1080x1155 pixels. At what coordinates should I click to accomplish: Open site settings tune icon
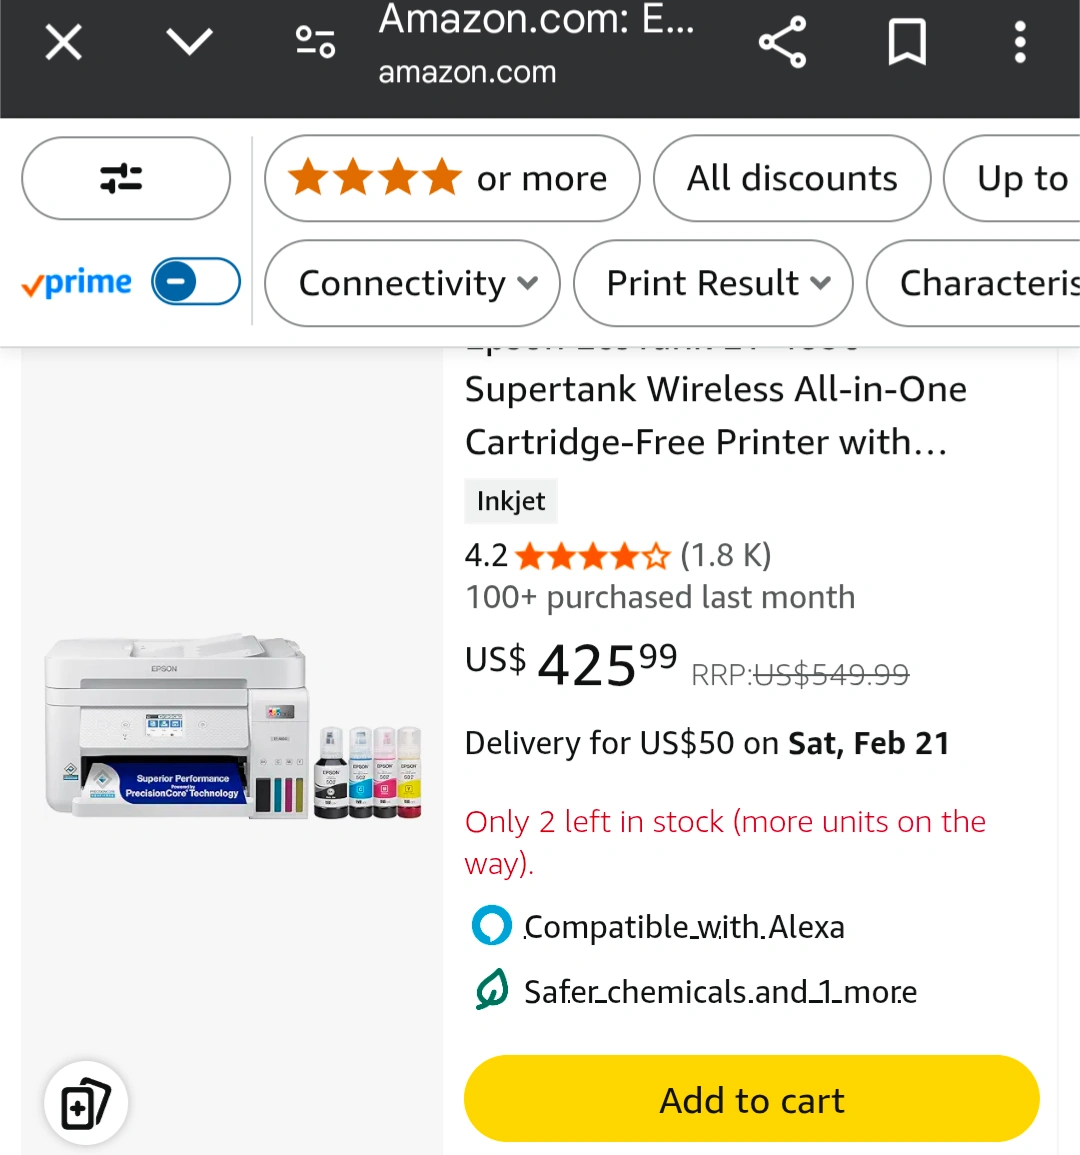pos(315,42)
